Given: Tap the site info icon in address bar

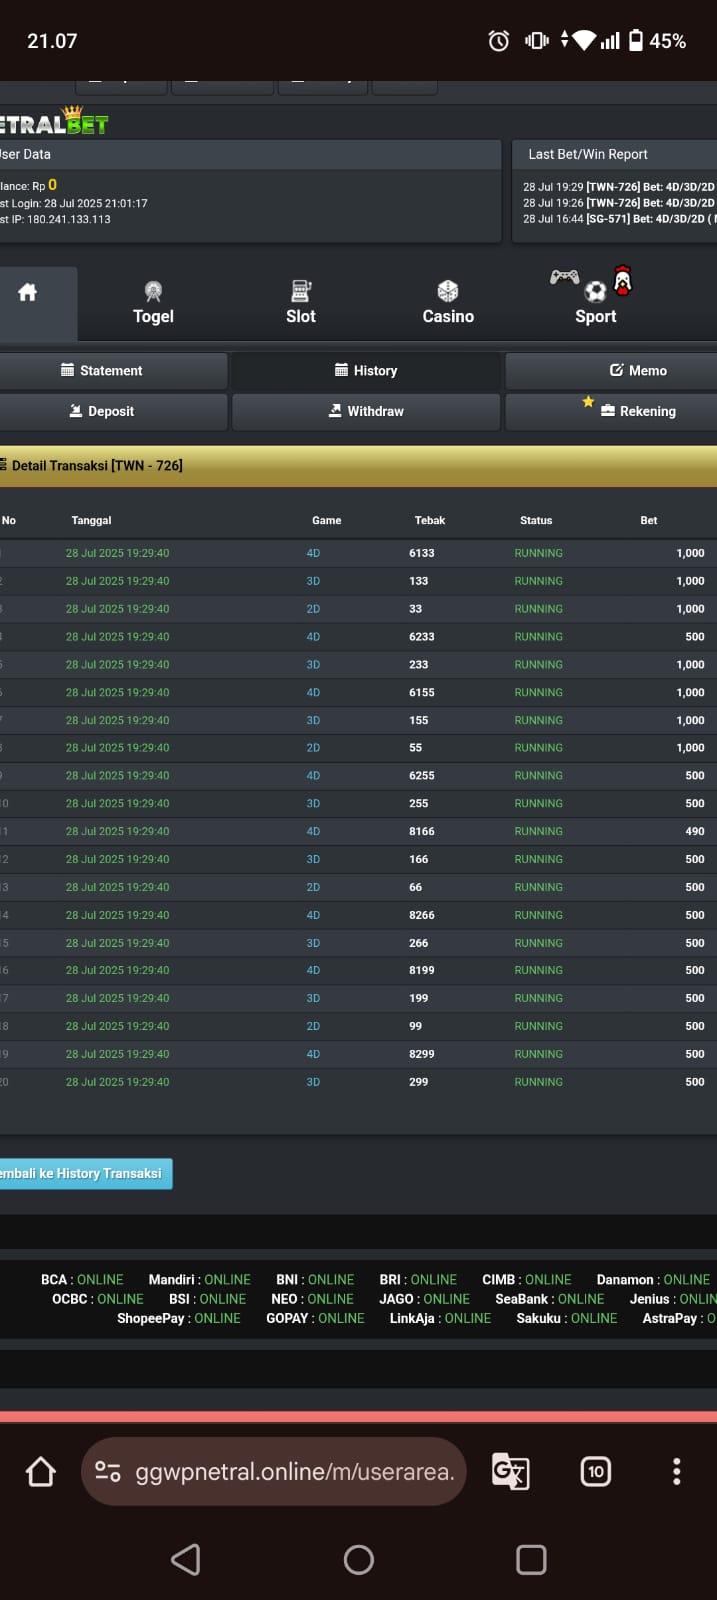Looking at the screenshot, I should point(108,1471).
